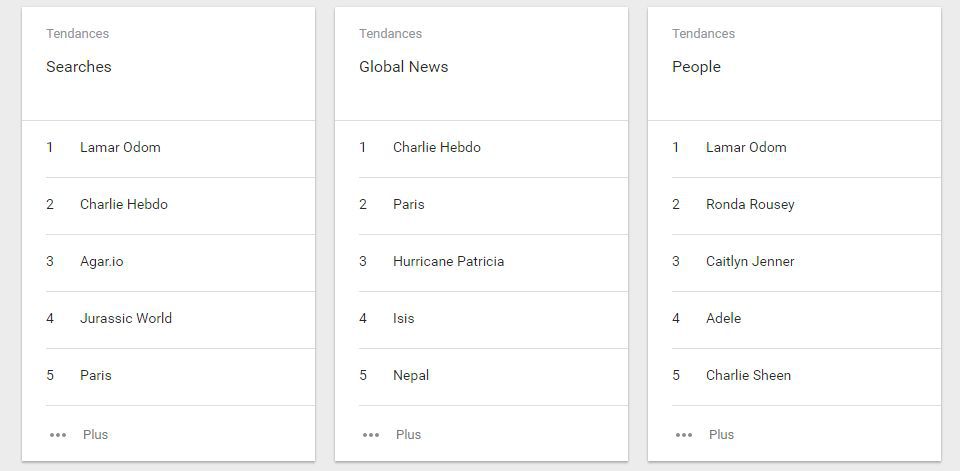The image size is (960, 471).
Task: Open Lamar Odom in the Searches list
Action: click(120, 148)
